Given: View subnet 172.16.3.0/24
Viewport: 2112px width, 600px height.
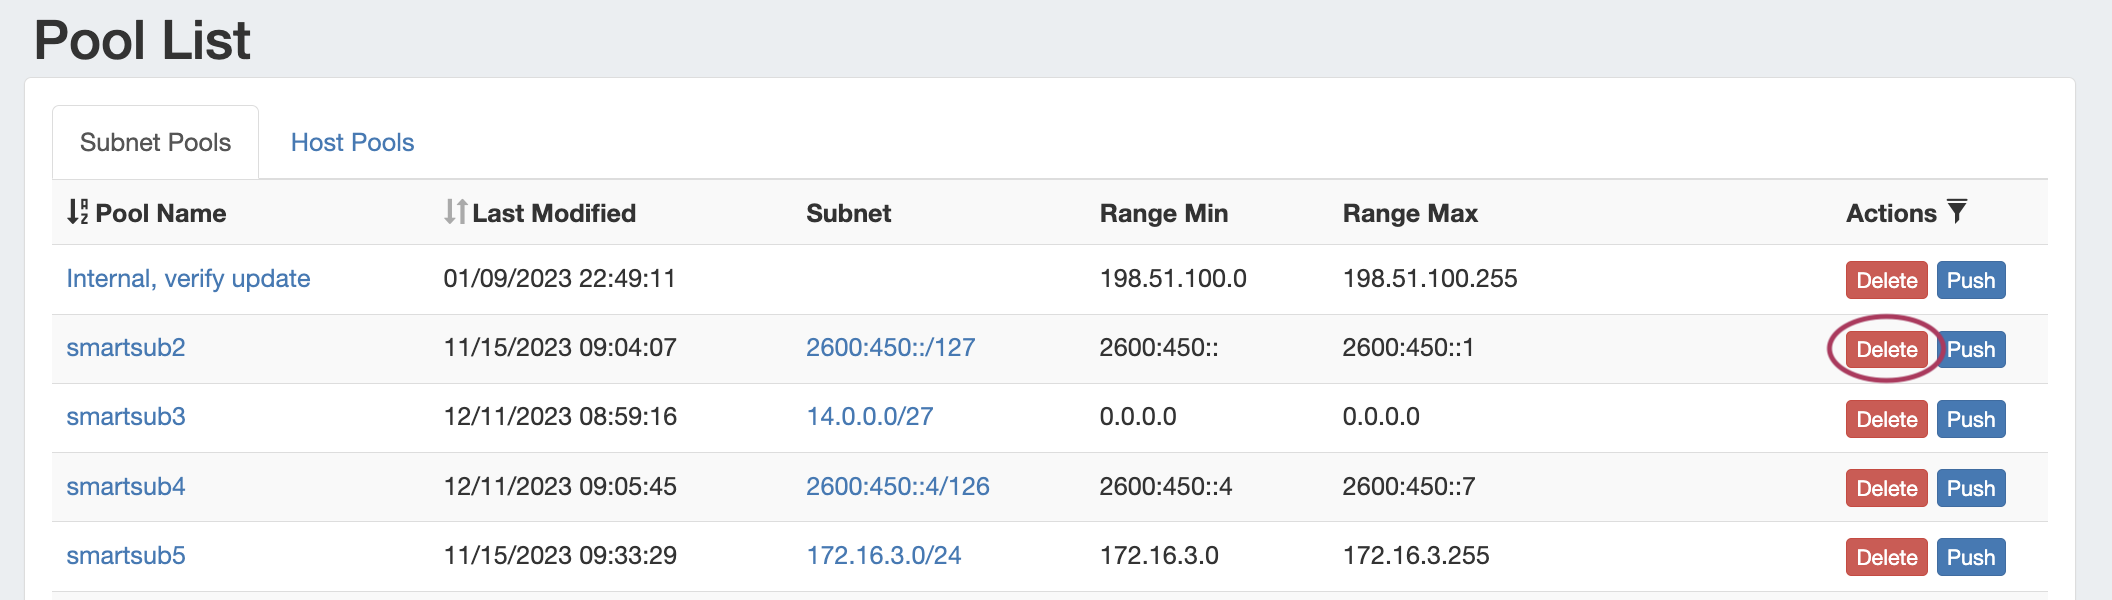Looking at the screenshot, I should (883, 556).
